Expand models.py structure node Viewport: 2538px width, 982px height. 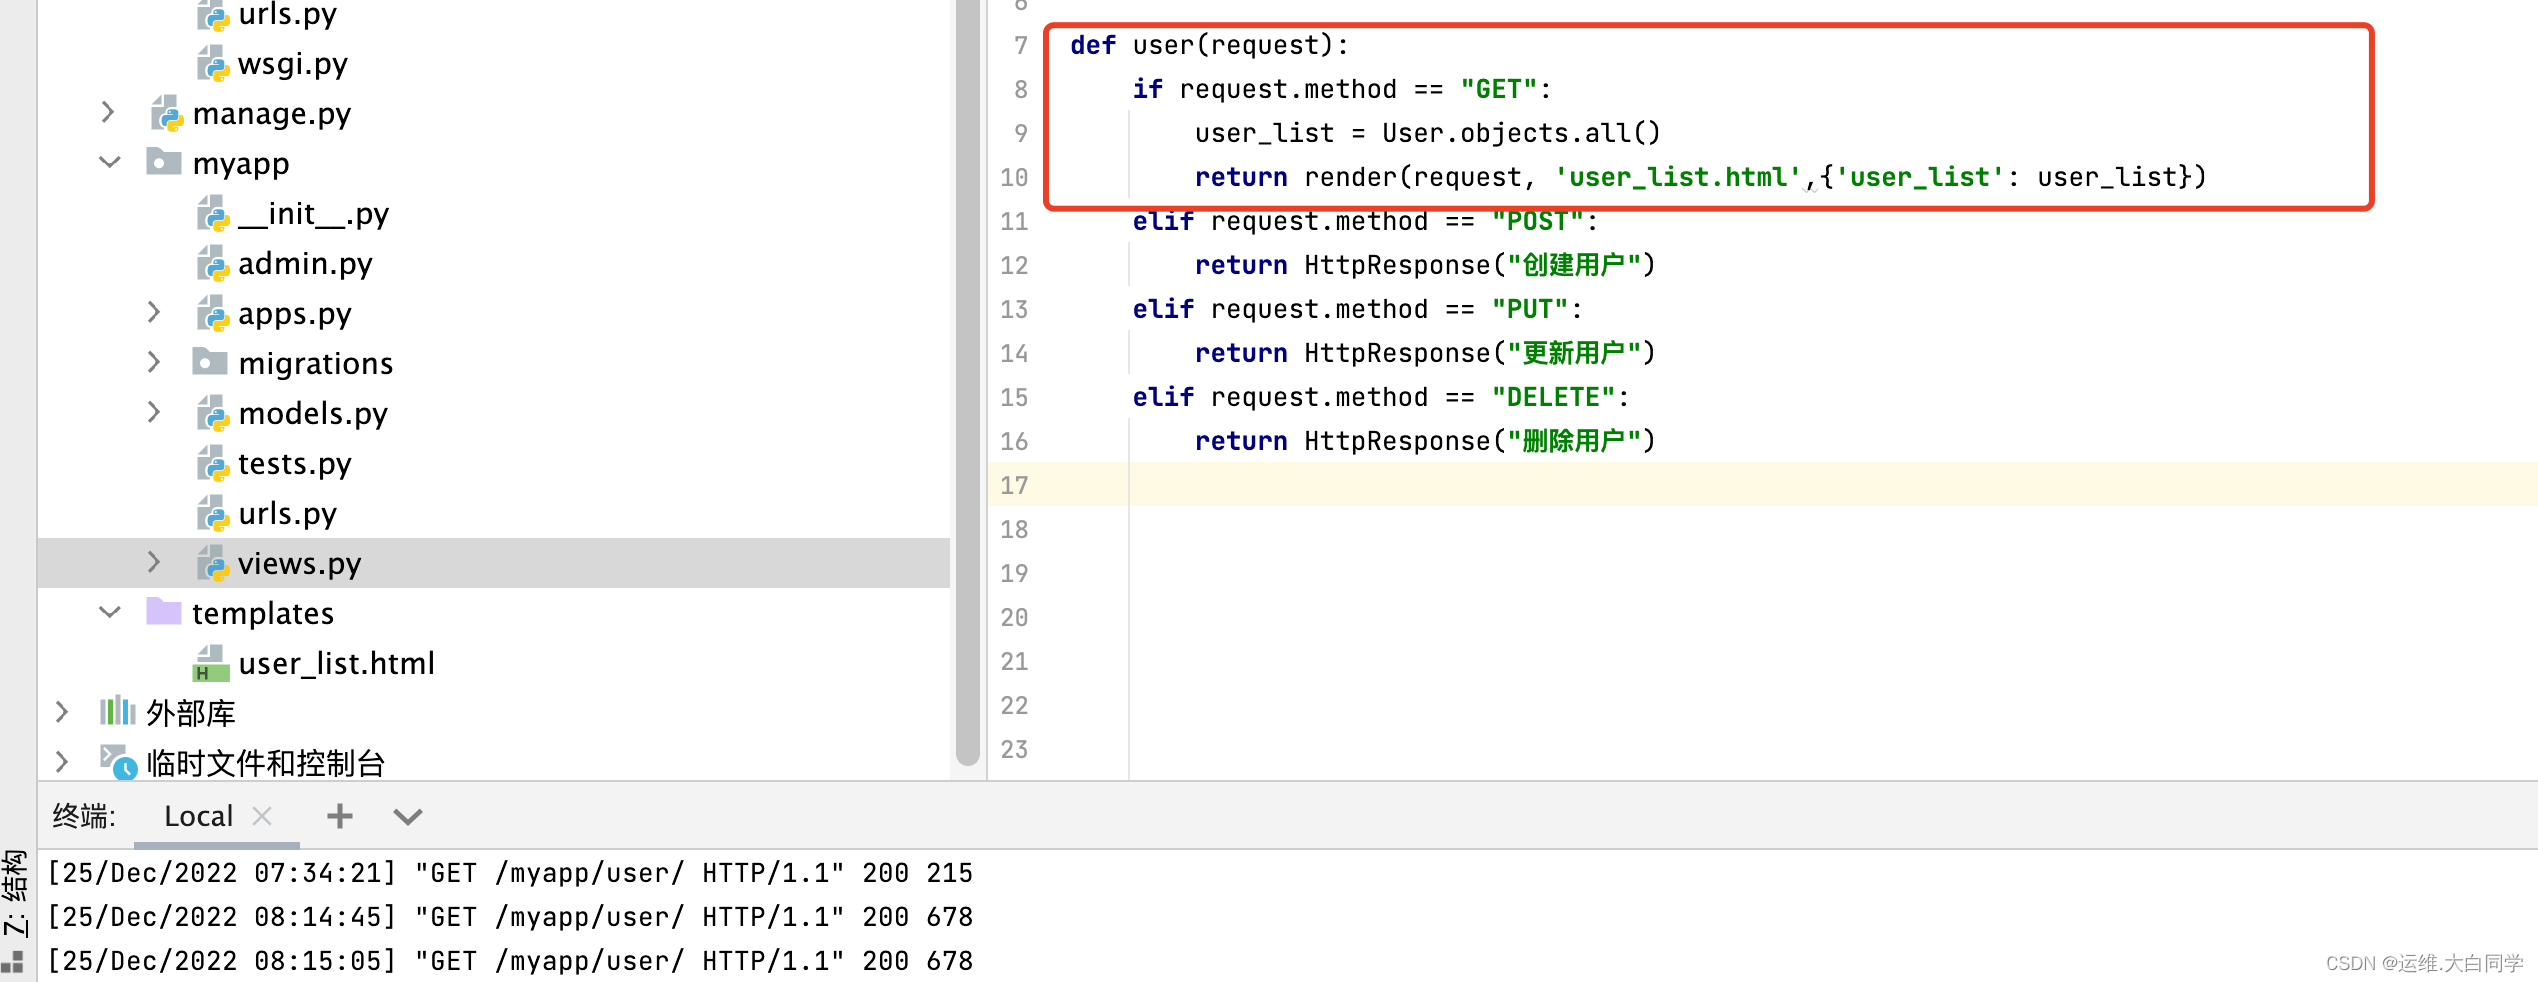(x=154, y=412)
